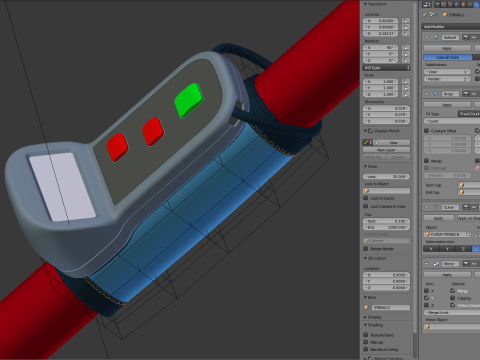The image size is (480, 360).
Task: Toggle Mirror modifier viewport visibility icon
Action: tap(474, 264)
